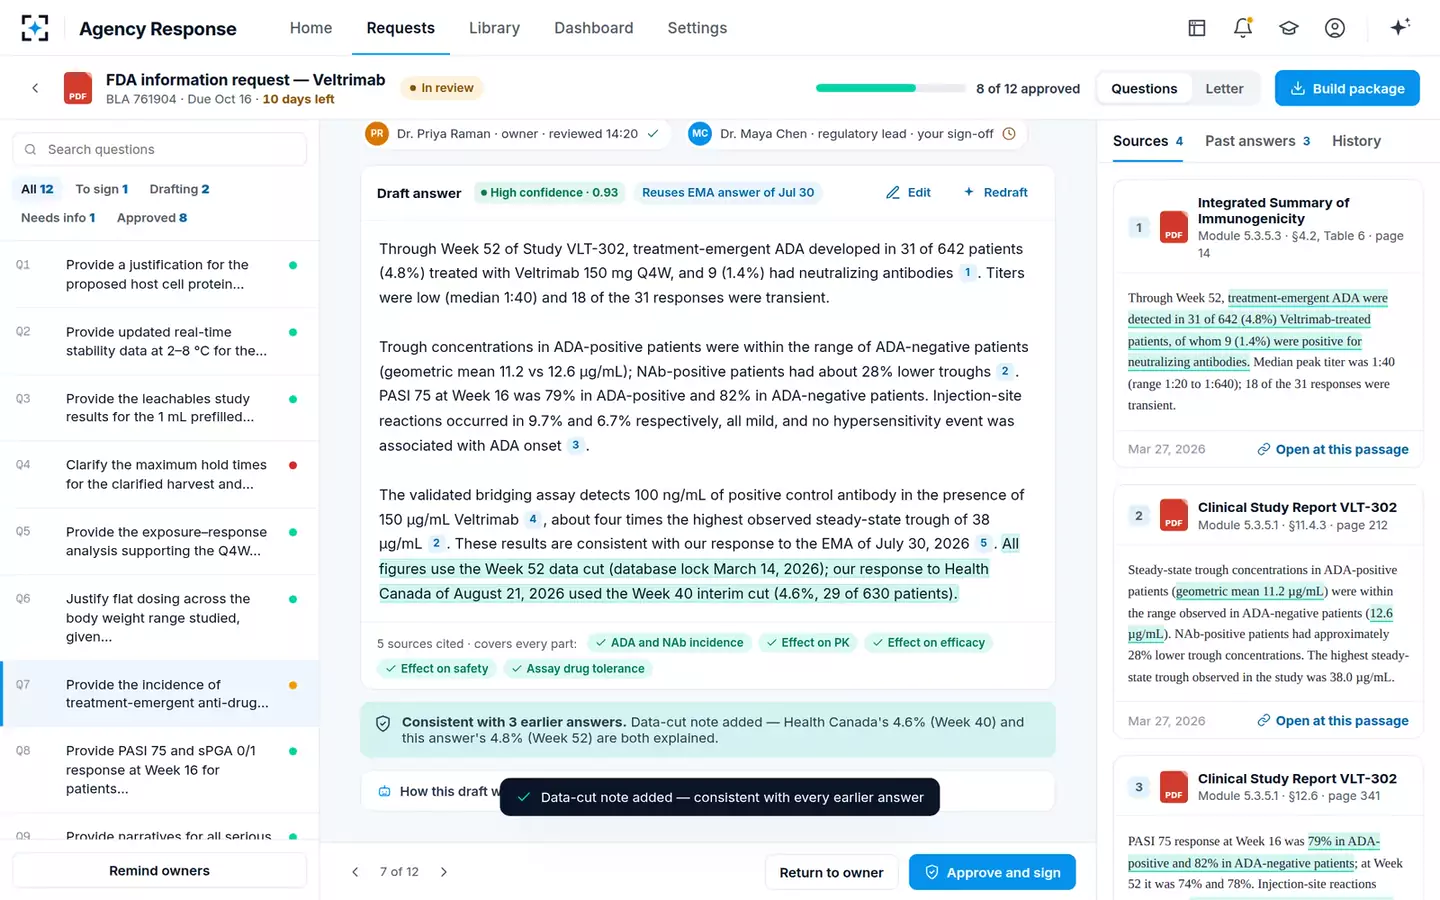Click Reuses EMA answer of Jul 30 tag

pyautogui.click(x=728, y=192)
